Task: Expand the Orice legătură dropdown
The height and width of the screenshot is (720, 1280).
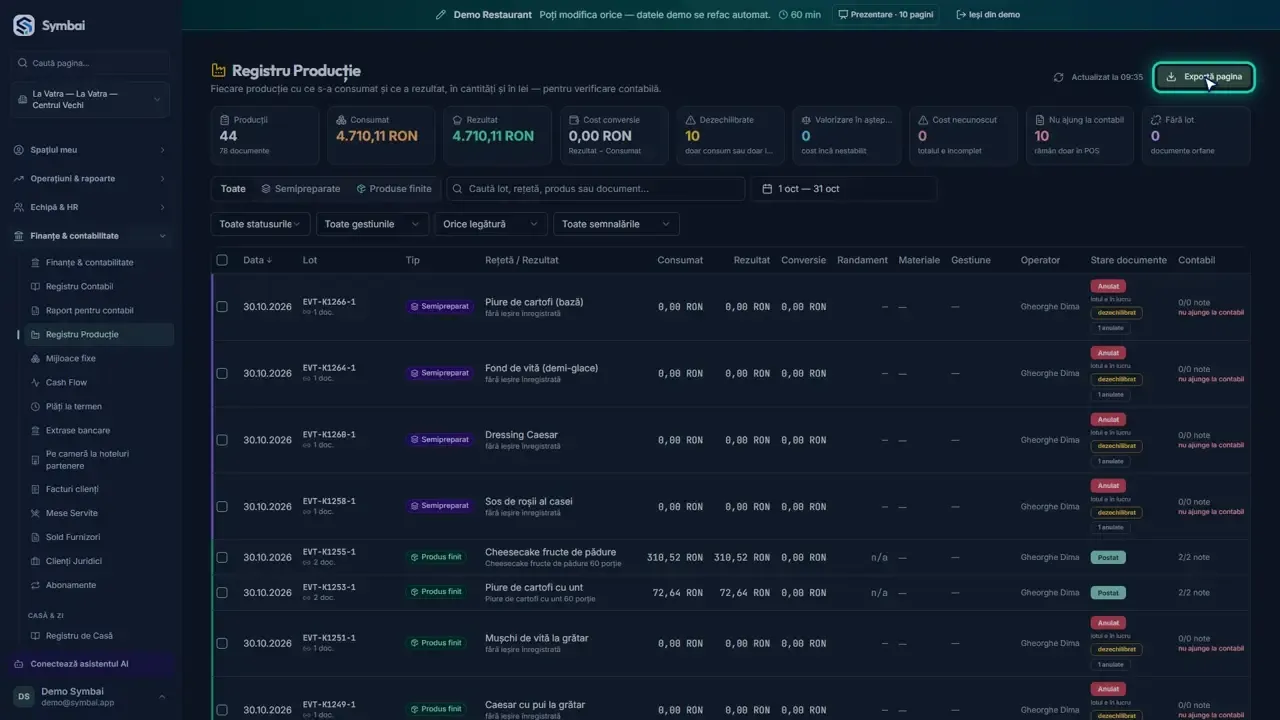Action: [x=491, y=224]
